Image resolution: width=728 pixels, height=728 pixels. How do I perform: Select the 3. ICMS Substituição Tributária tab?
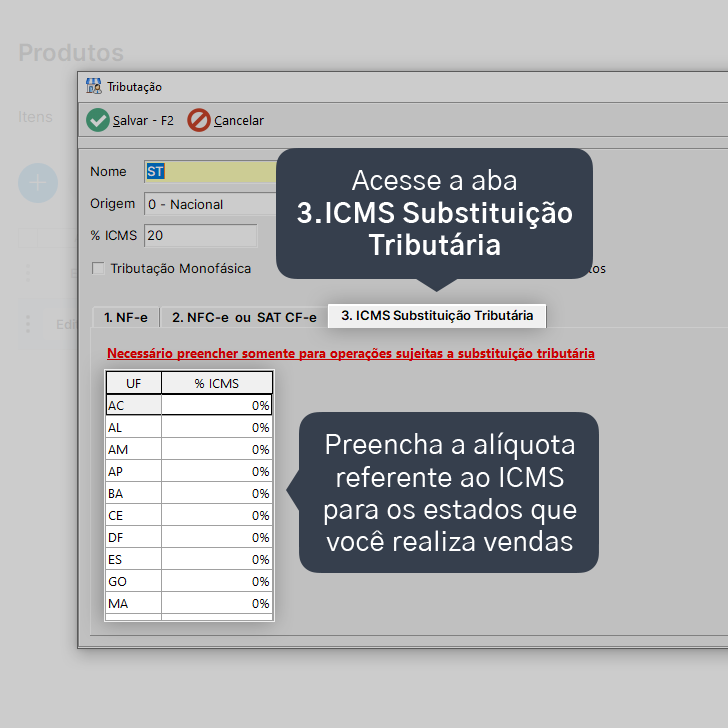pyautogui.click(x=437, y=316)
